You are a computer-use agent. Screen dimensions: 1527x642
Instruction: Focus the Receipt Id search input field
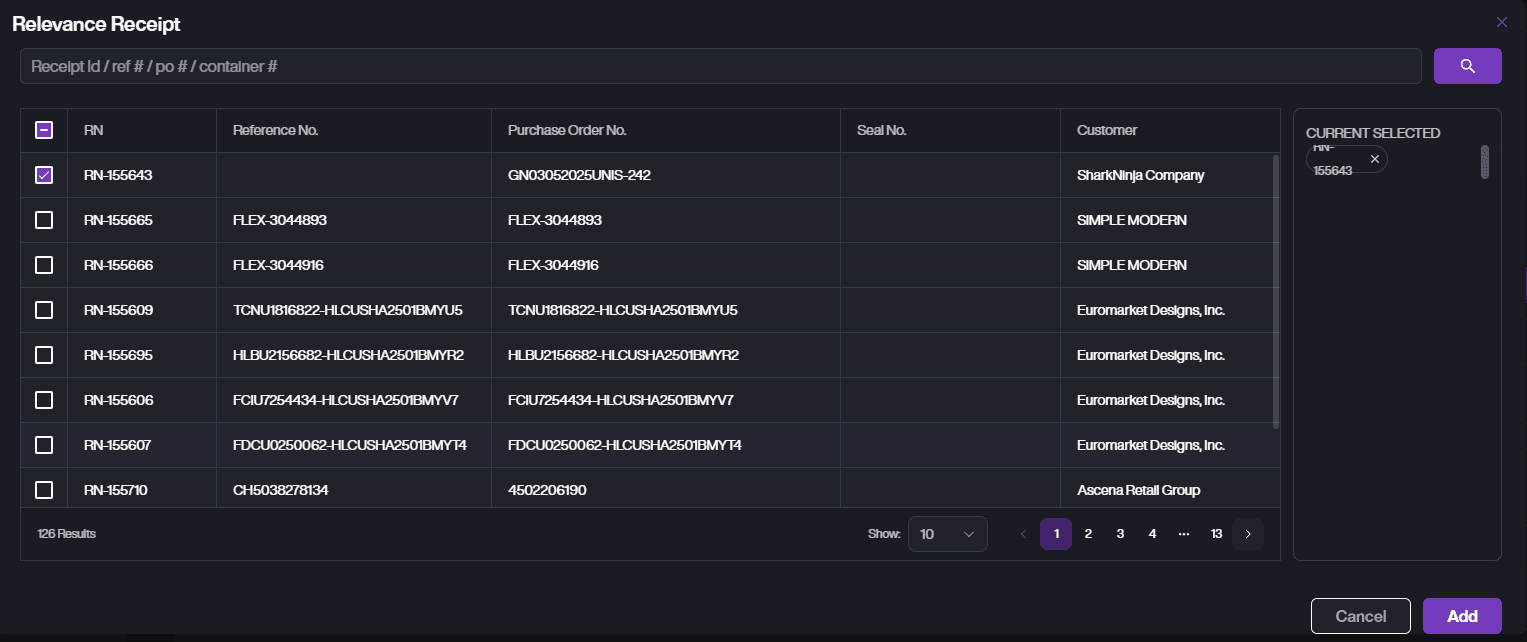coord(720,66)
